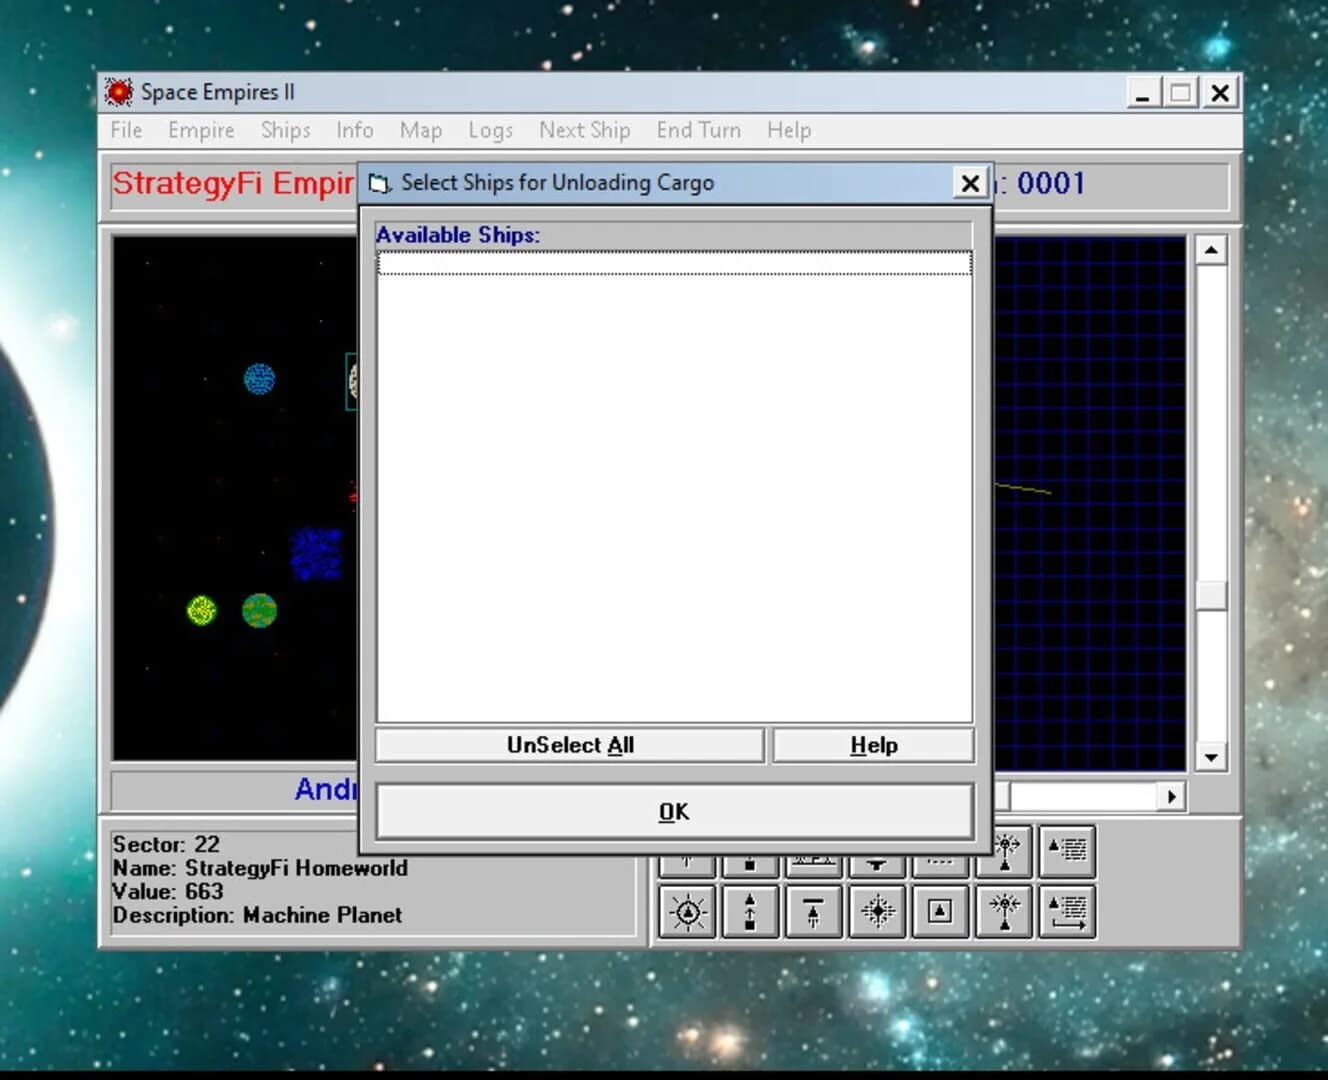Click the repeat-orders icon with looping arrow, bottom right
Viewport: 1328px width, 1080px height.
tap(1068, 912)
